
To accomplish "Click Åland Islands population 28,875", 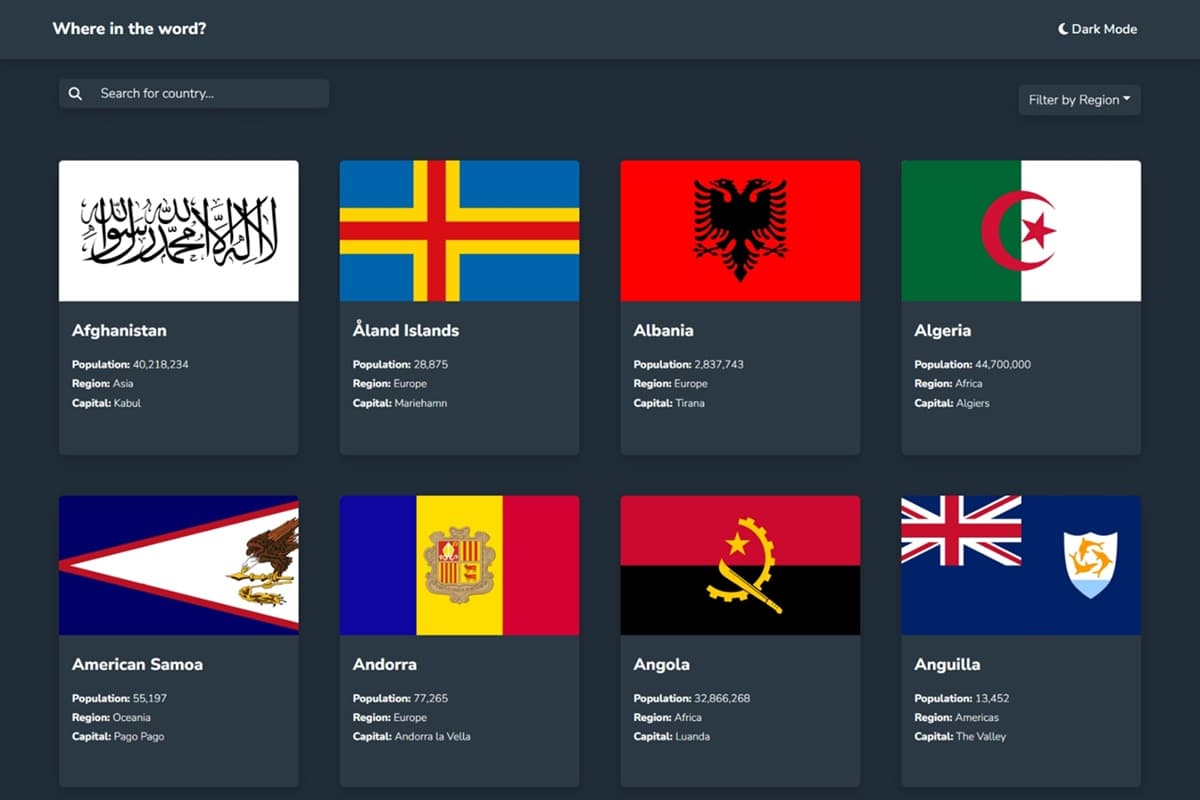I will (400, 365).
